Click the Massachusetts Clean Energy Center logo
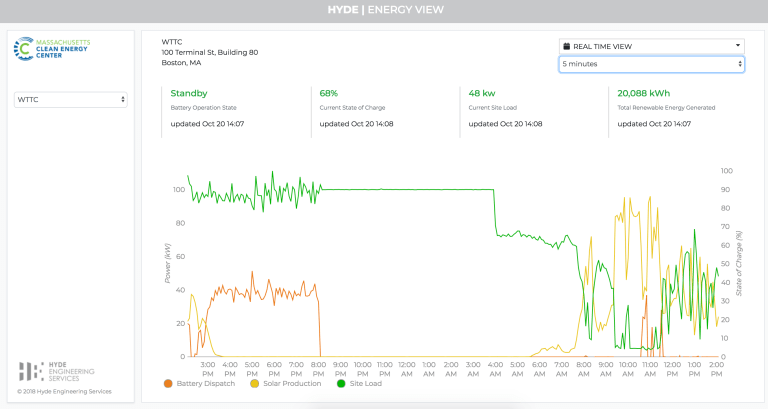The image size is (768, 409). coord(51,49)
